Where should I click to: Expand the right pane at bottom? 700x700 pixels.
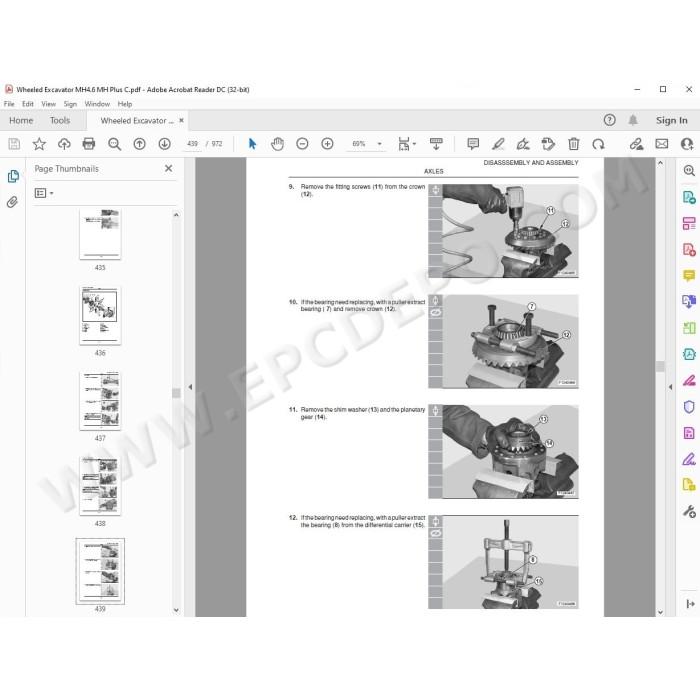[690, 604]
